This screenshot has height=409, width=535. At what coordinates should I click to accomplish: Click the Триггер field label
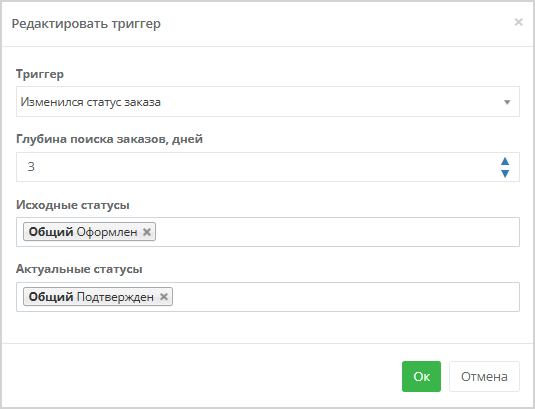point(40,74)
